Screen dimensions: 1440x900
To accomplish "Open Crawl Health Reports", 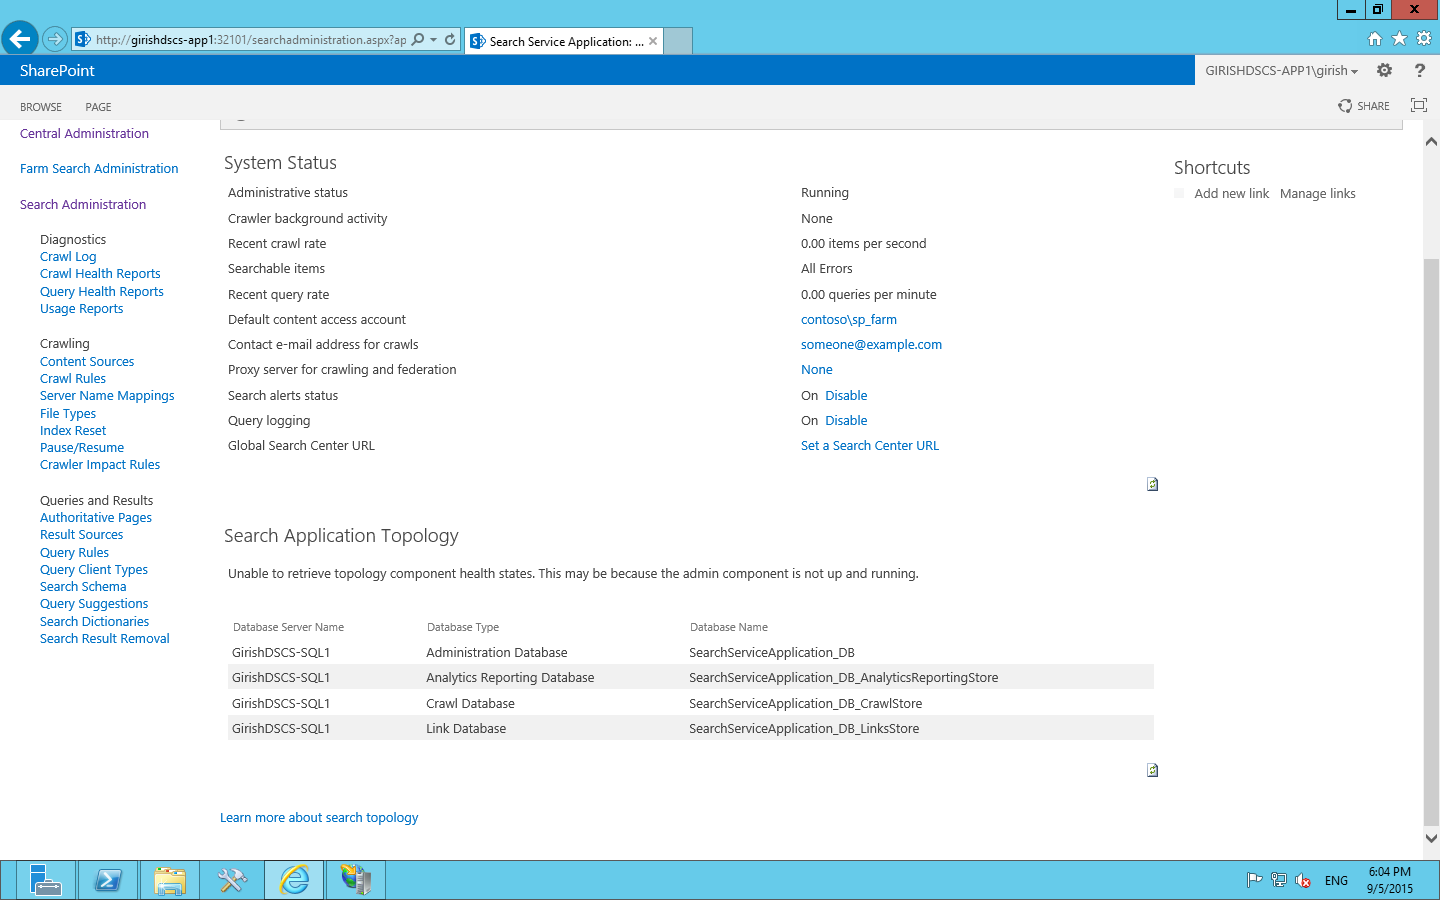I will (x=100, y=273).
